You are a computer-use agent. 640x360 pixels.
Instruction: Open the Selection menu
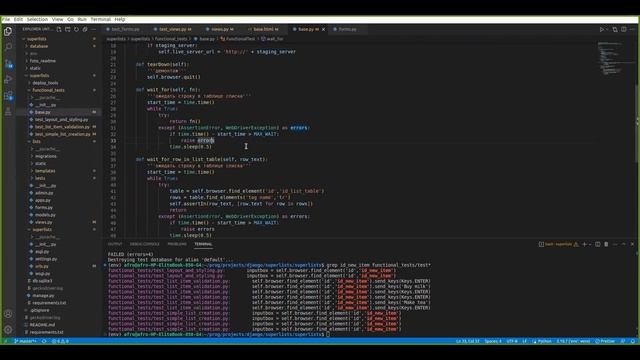(x=37, y=19)
